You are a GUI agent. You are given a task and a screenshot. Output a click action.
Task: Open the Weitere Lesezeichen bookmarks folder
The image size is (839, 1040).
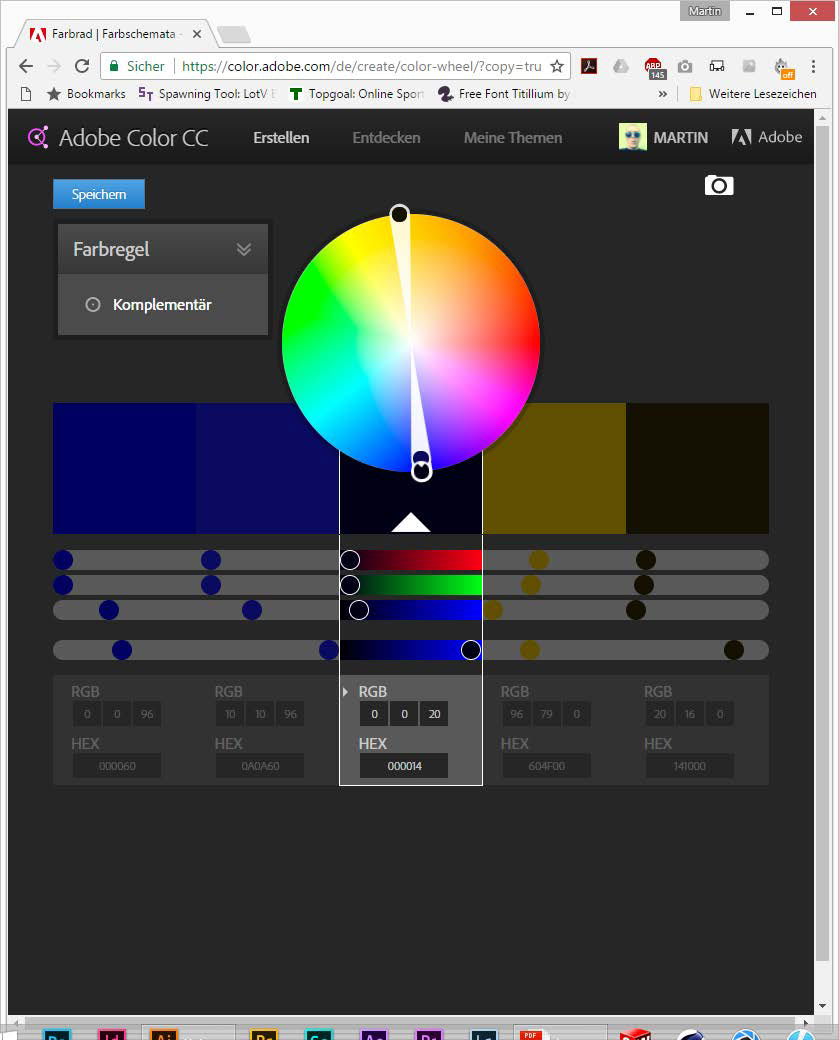pos(753,94)
